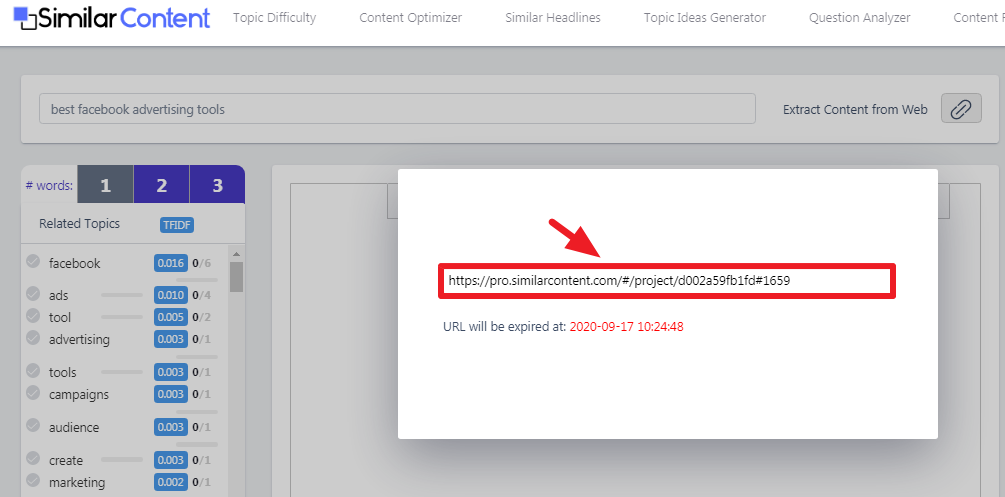1005x497 pixels.
Task: Click the Related Topics heading
Action: tap(79, 224)
